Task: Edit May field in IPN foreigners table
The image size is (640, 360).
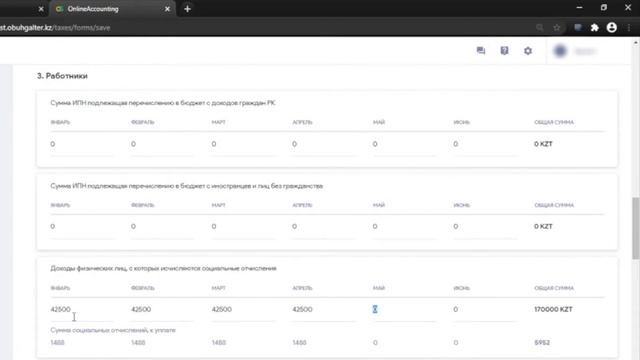Action: click(404, 227)
